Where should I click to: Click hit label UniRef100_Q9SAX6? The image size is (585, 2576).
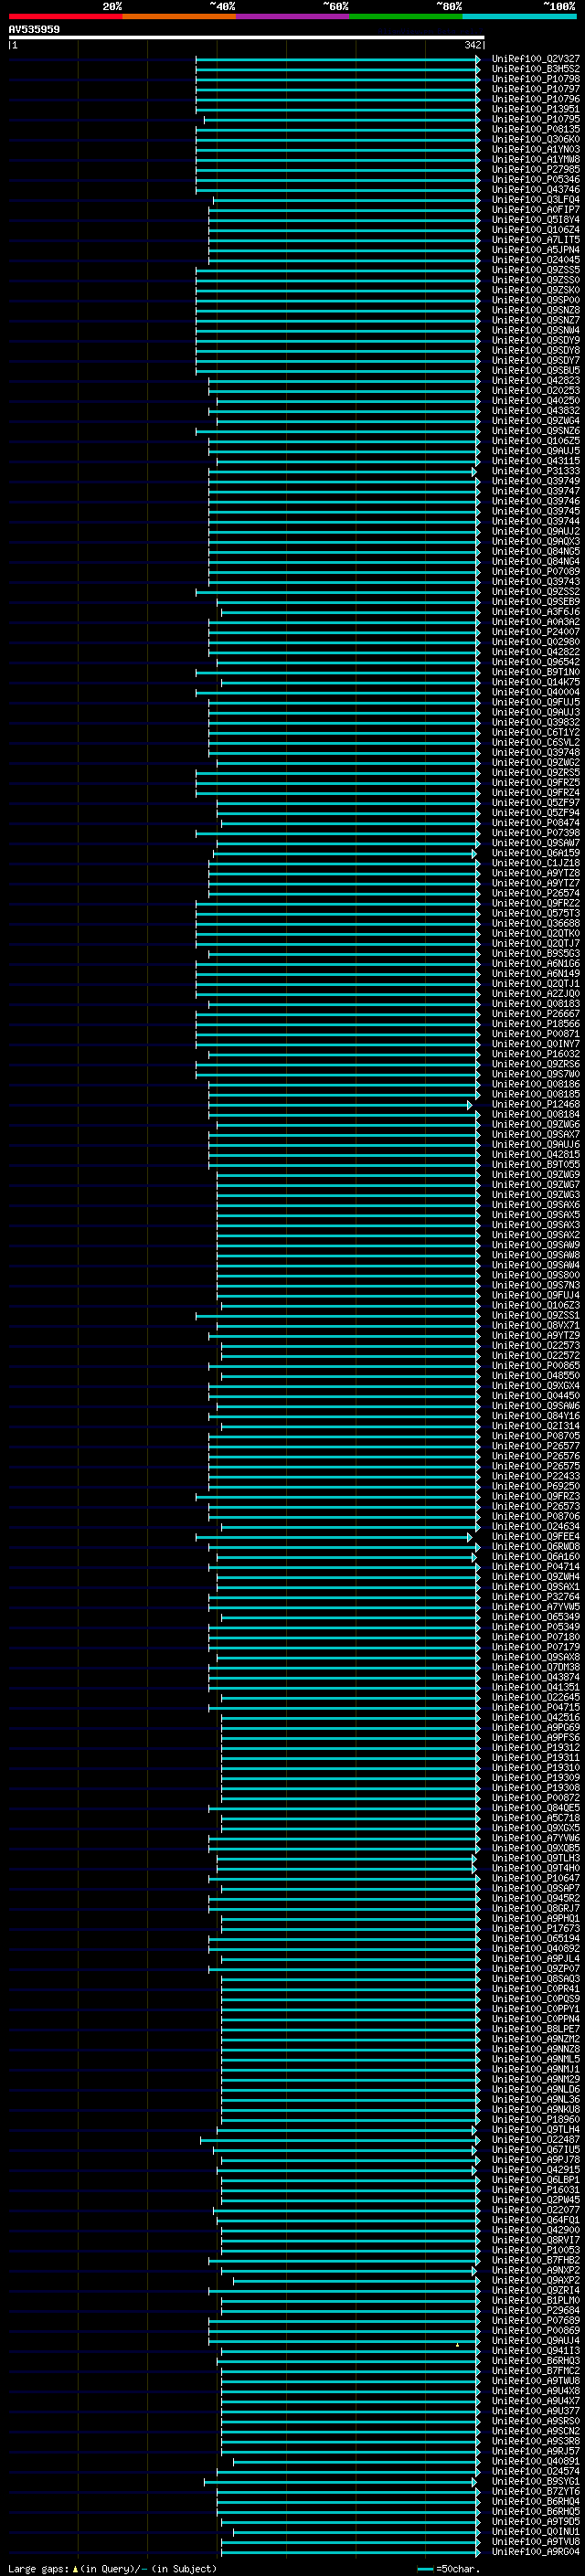(536, 1204)
